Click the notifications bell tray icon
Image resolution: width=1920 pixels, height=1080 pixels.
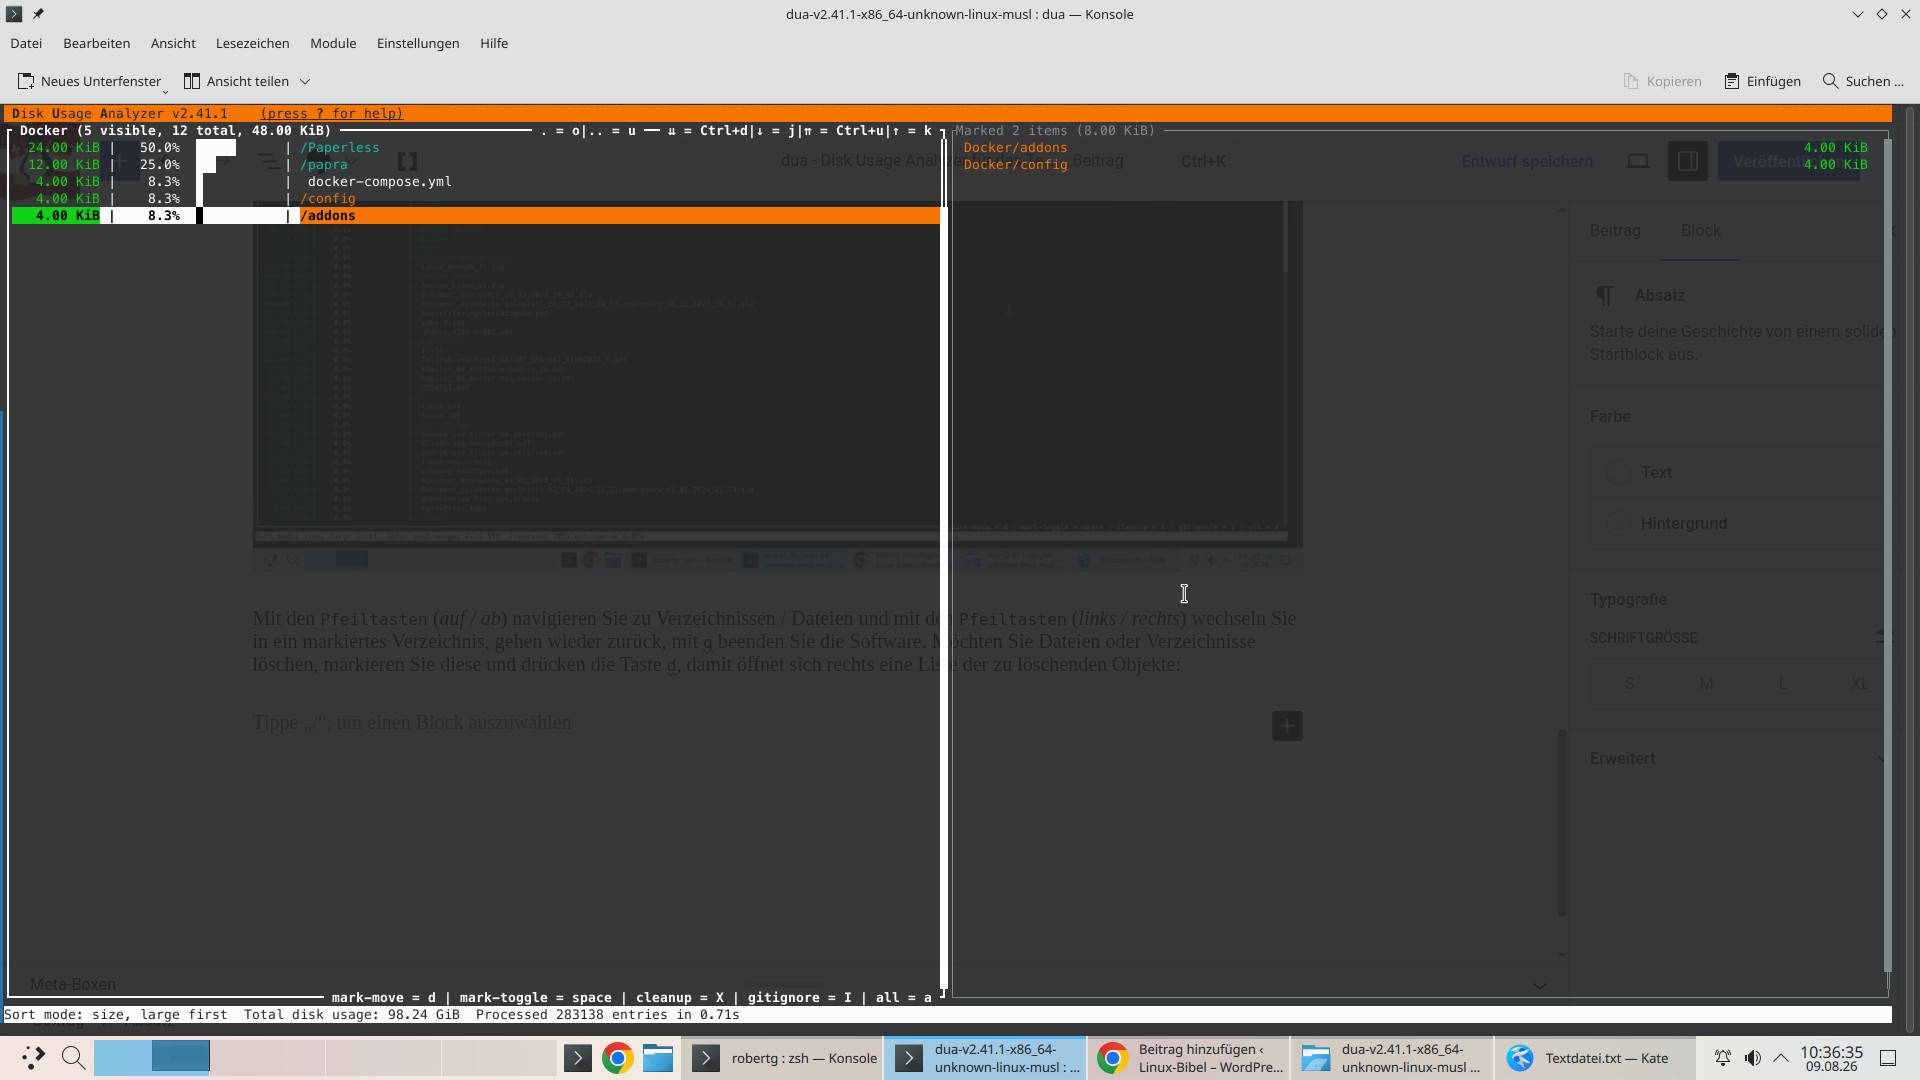pyautogui.click(x=1723, y=1058)
